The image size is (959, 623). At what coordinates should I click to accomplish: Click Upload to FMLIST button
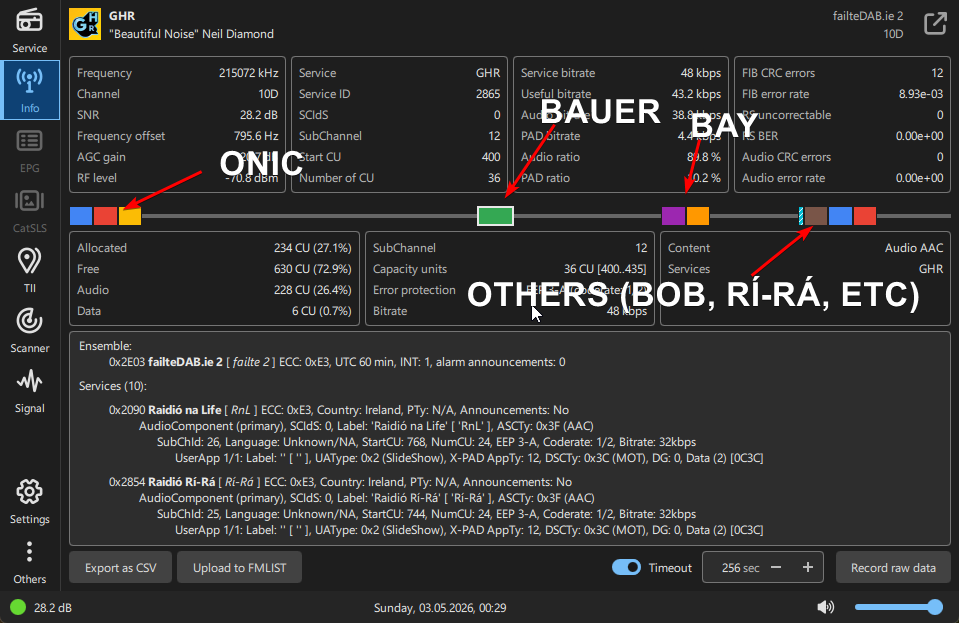[x=240, y=567]
